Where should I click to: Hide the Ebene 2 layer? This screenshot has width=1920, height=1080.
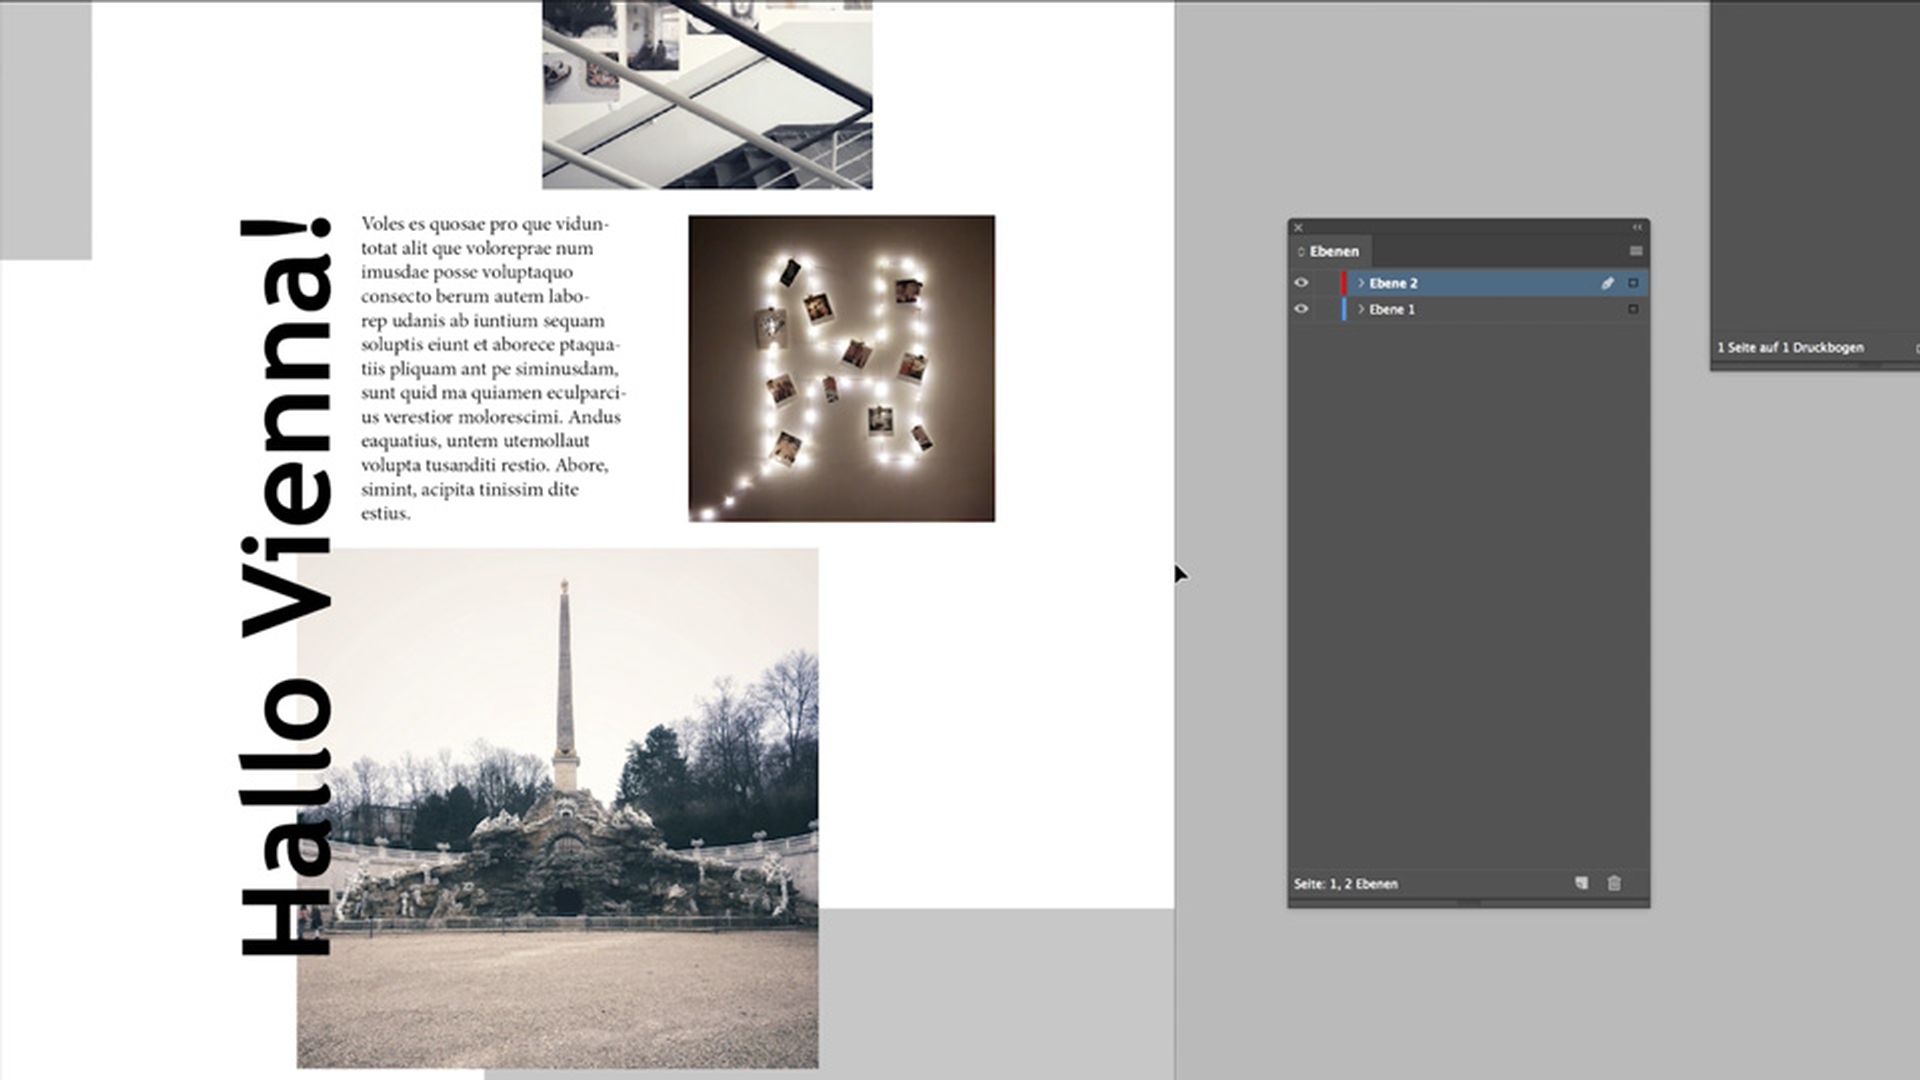point(1301,283)
